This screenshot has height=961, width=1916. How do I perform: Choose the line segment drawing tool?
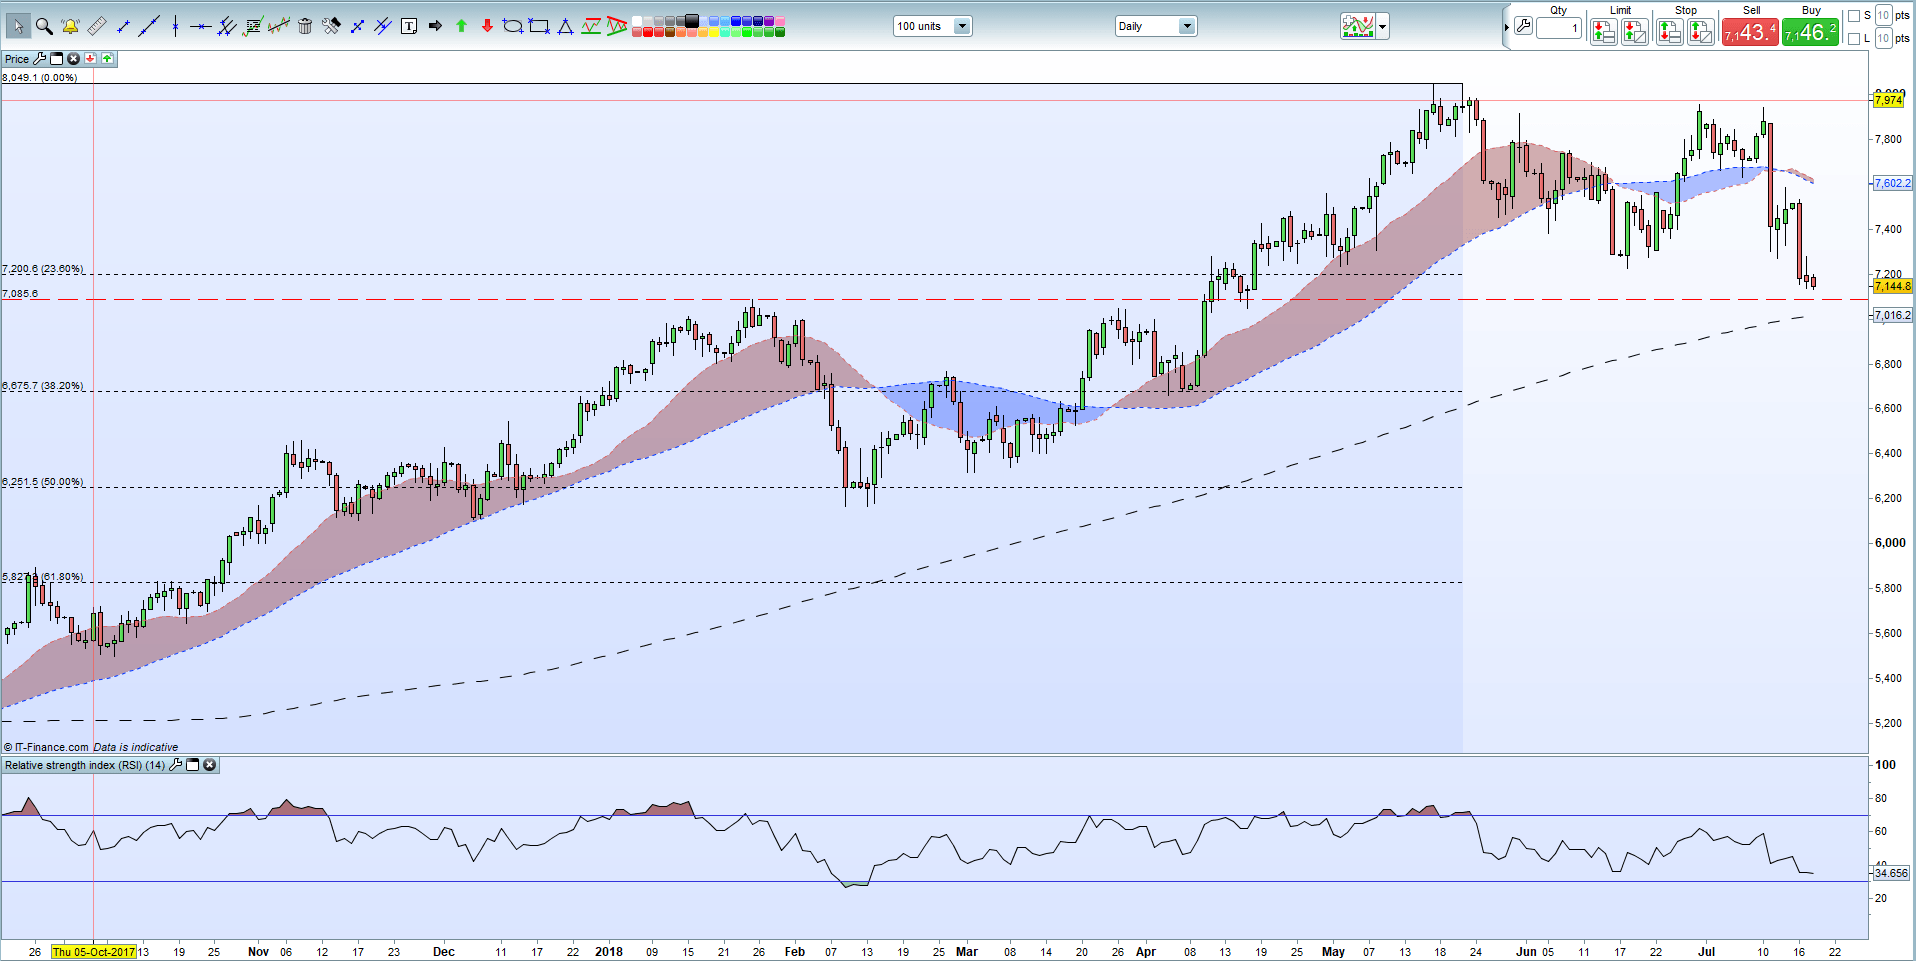123,27
